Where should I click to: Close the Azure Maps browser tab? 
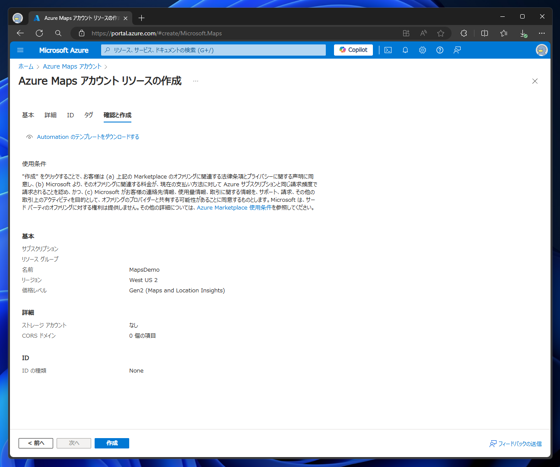(125, 18)
